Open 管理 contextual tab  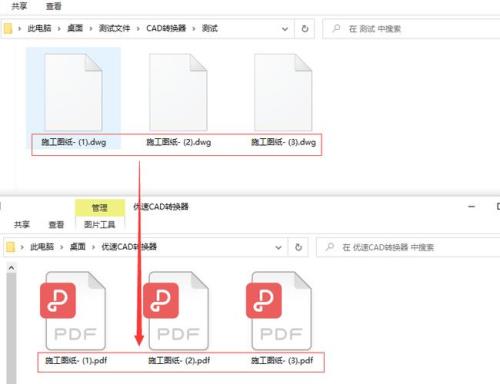pos(100,208)
